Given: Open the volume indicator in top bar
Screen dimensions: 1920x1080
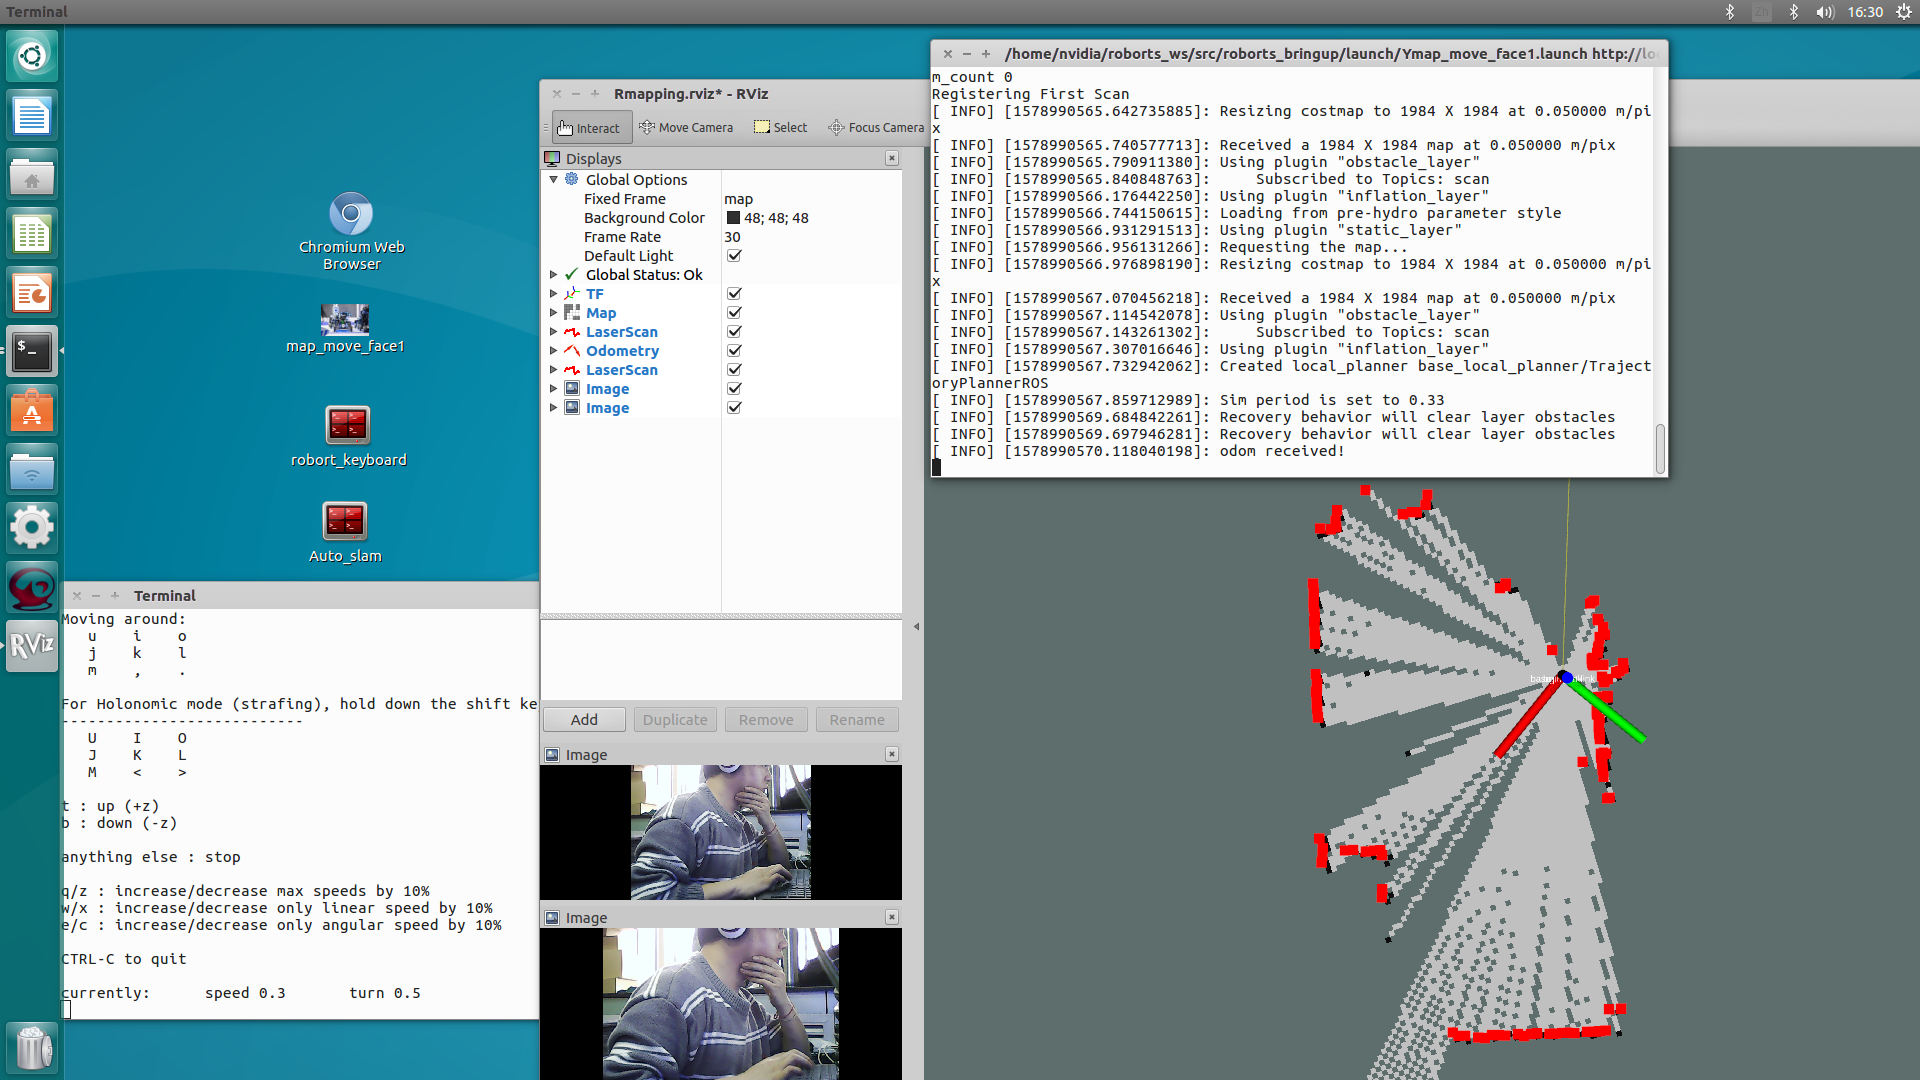Looking at the screenshot, I should 1825,12.
